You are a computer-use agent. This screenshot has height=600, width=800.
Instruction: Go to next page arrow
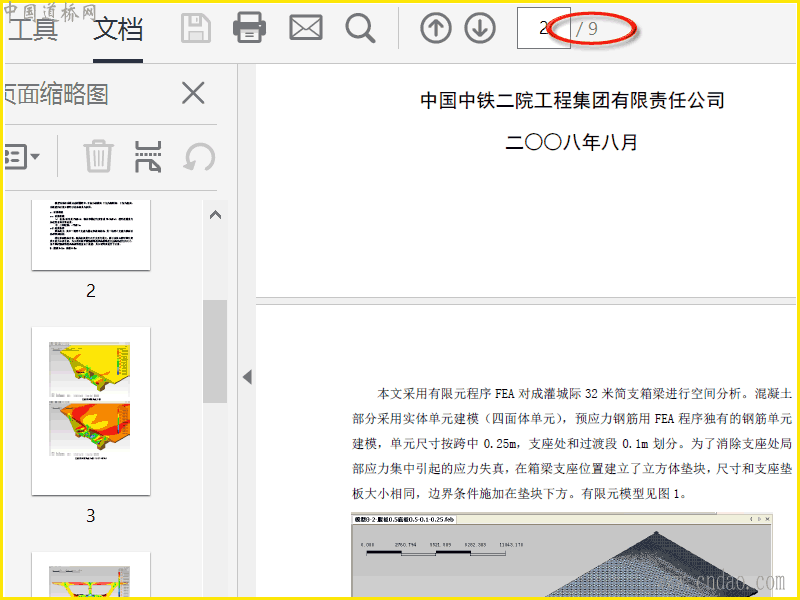click(x=480, y=28)
